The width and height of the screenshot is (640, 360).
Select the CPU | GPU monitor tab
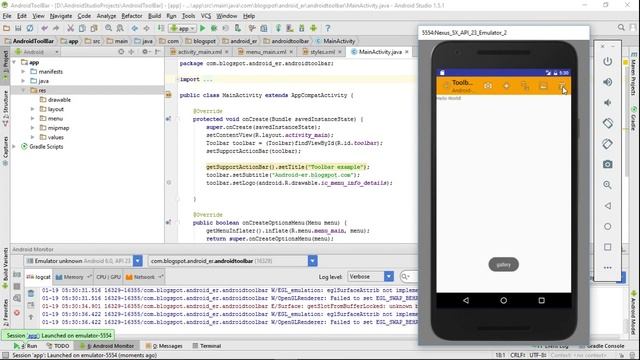click(108, 277)
